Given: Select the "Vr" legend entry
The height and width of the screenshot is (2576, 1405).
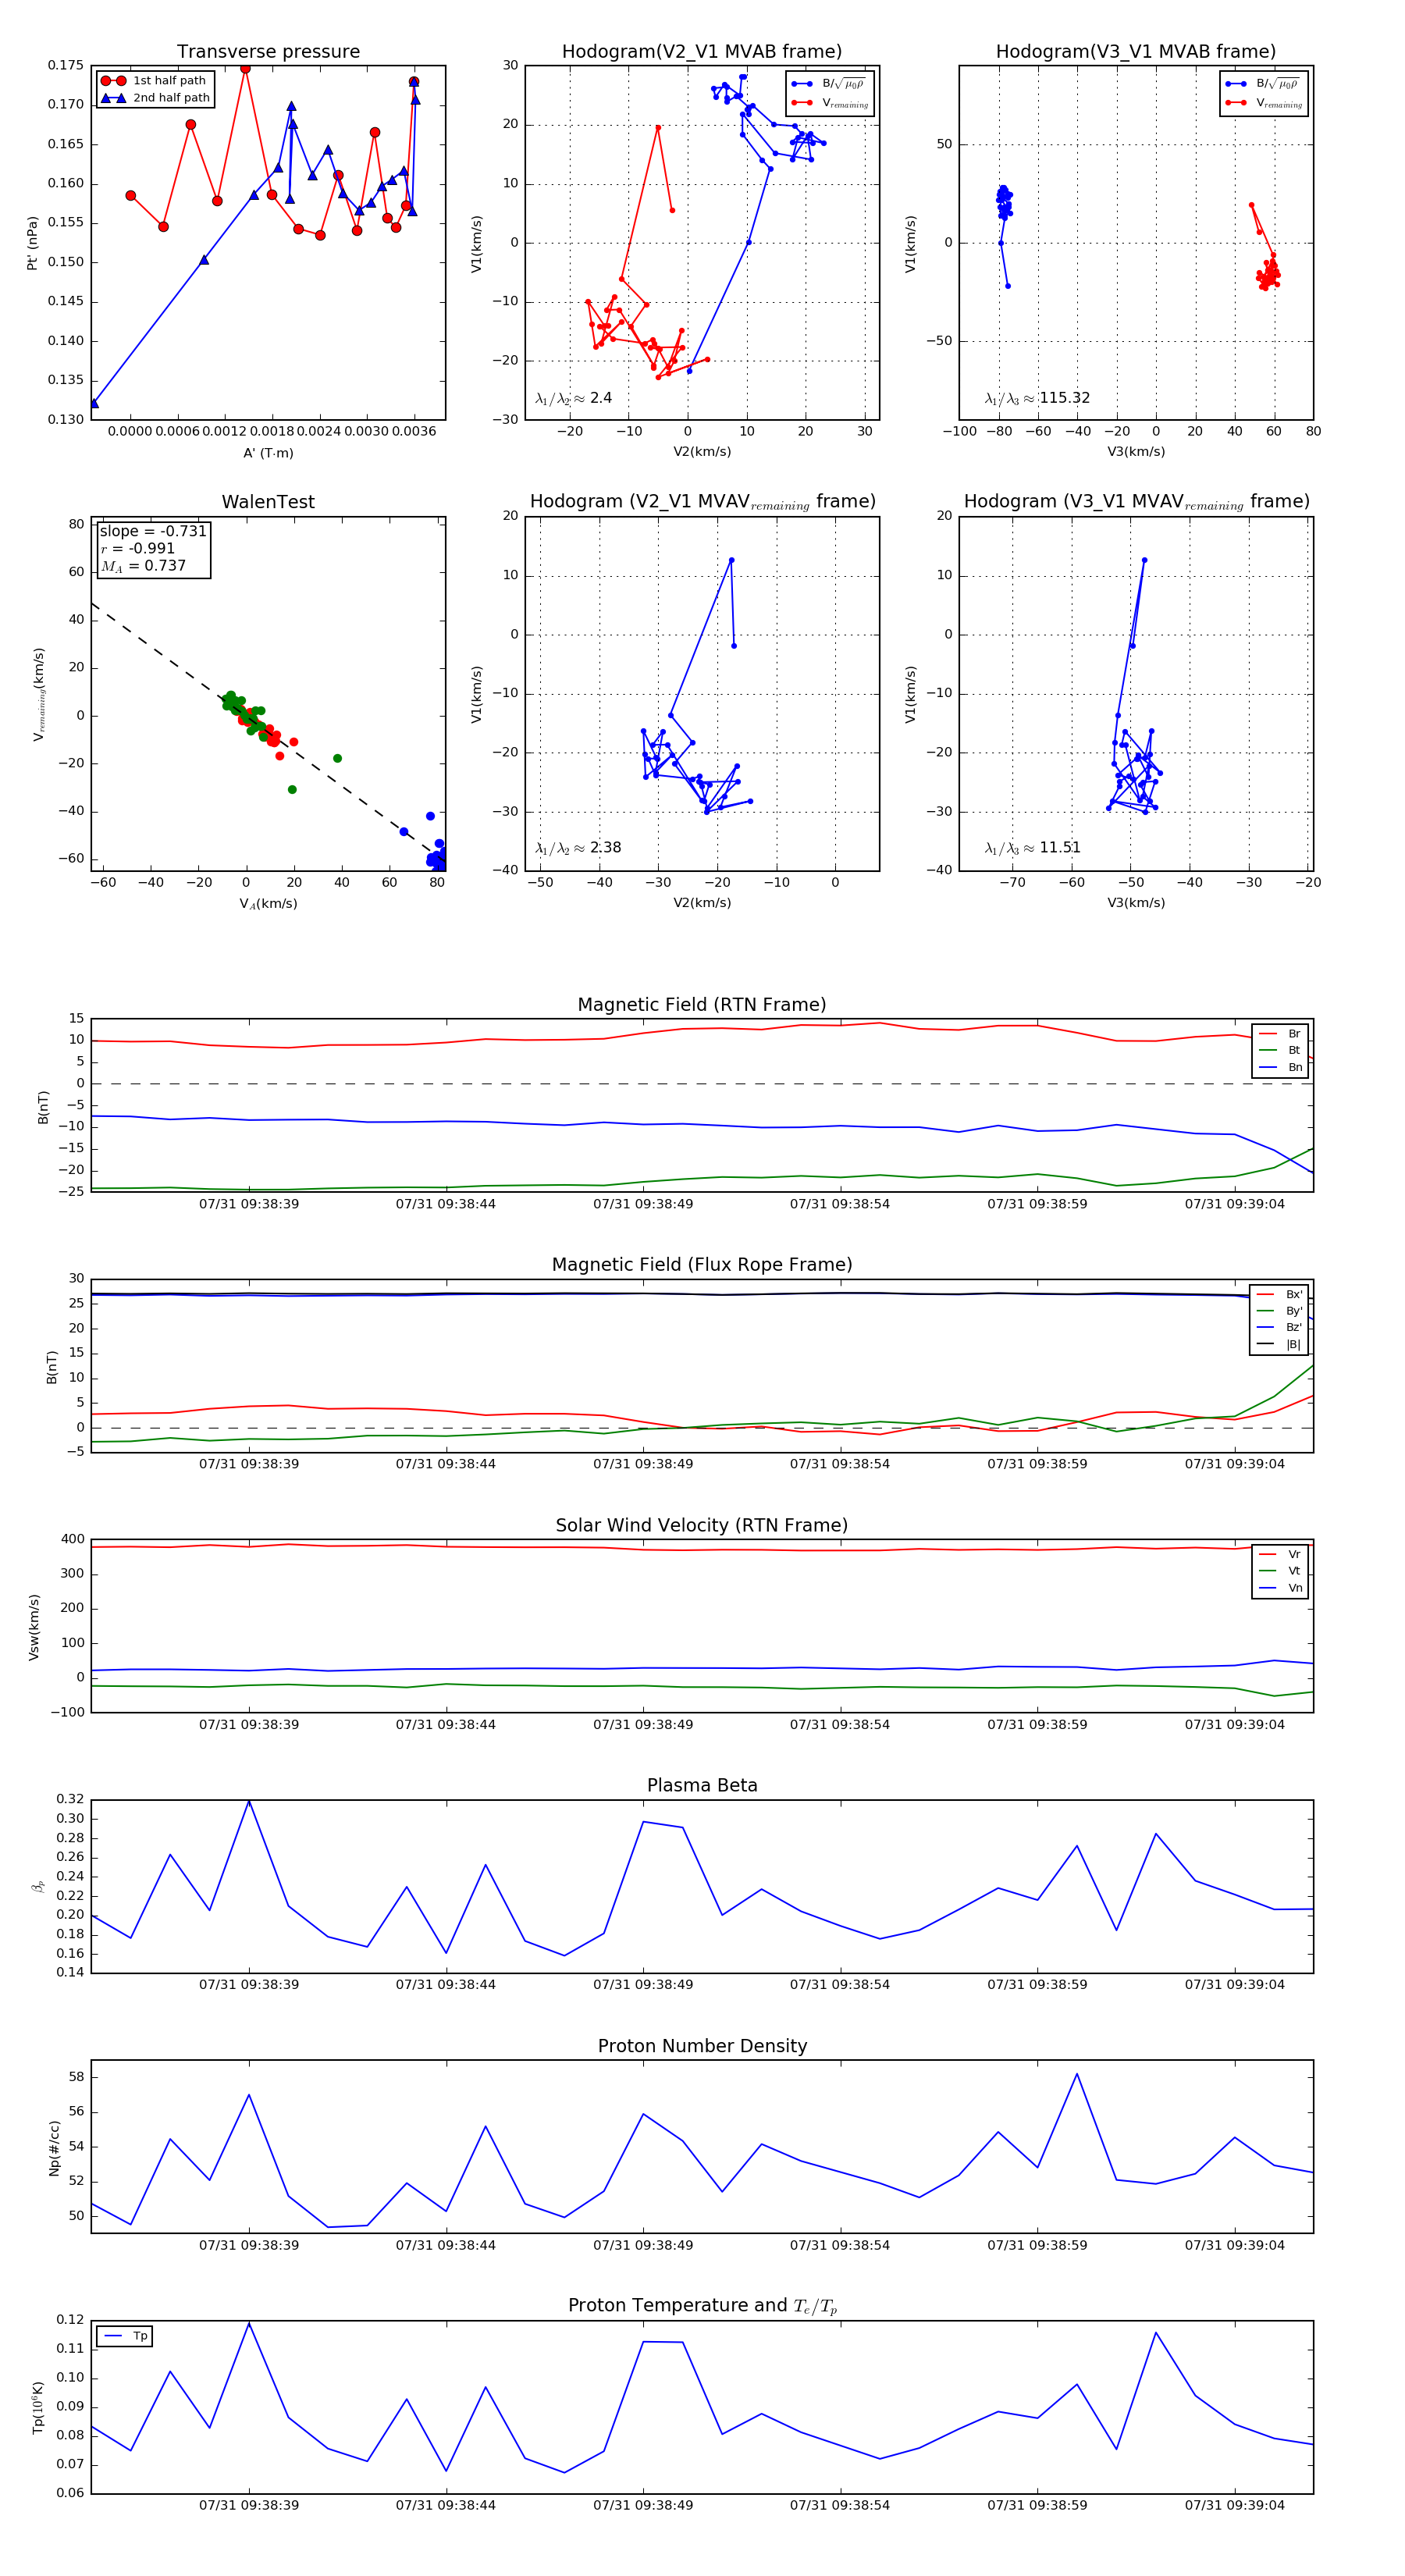Looking at the screenshot, I should [x=1281, y=1554].
